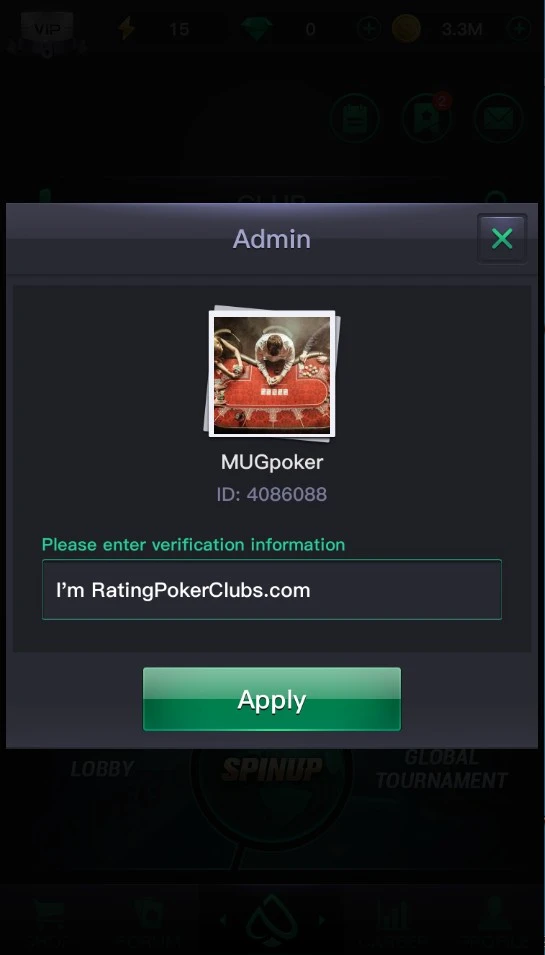This screenshot has width=545, height=955.
Task: Focus the verification information text field
Action: pyautogui.click(x=272, y=590)
